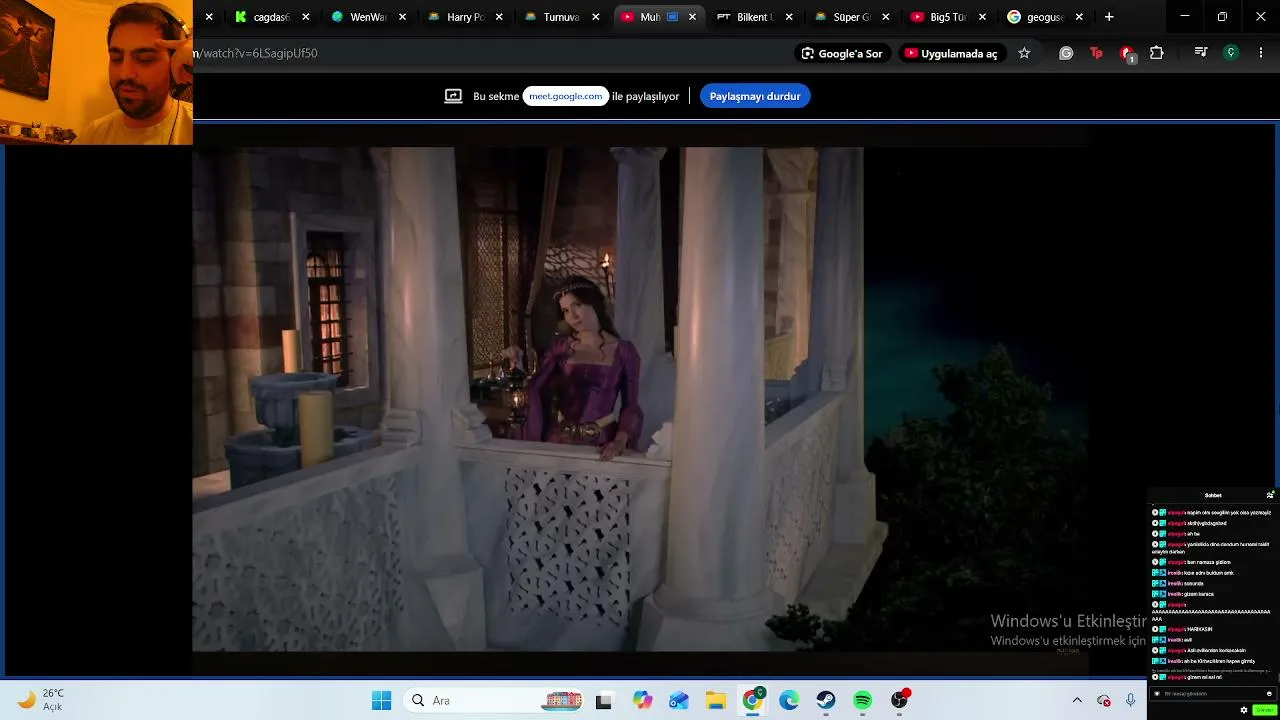Screen dimensions: 1280x720
Task: Click the meet.google.com sharing chip
Action: click(x=566, y=96)
